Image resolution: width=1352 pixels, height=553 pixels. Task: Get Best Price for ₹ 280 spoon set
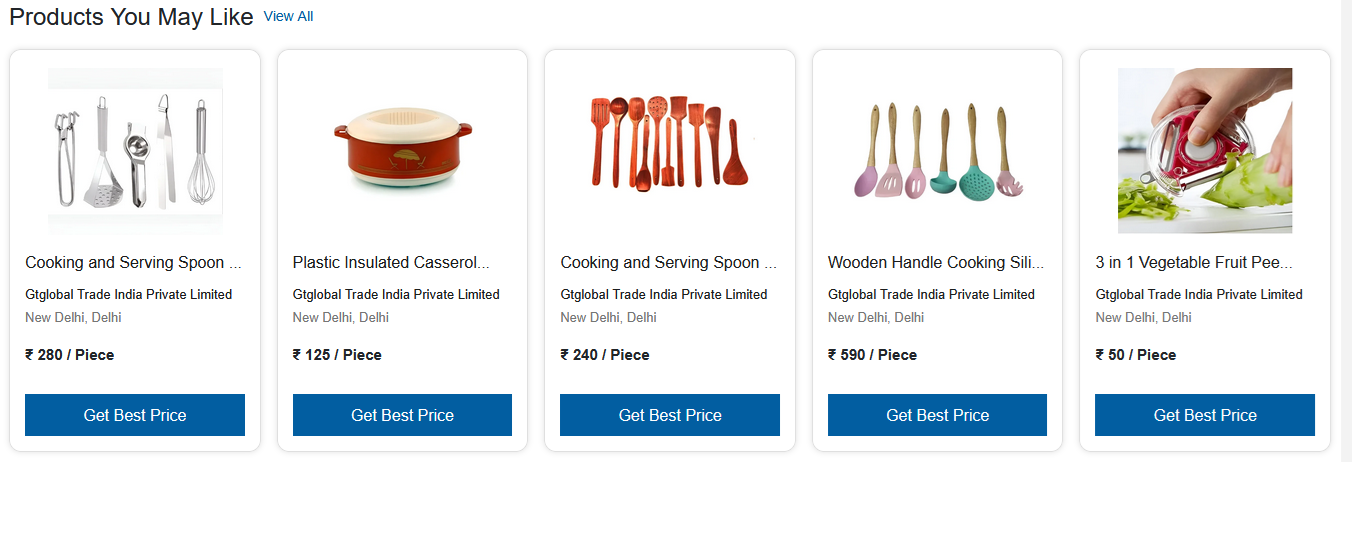(135, 415)
